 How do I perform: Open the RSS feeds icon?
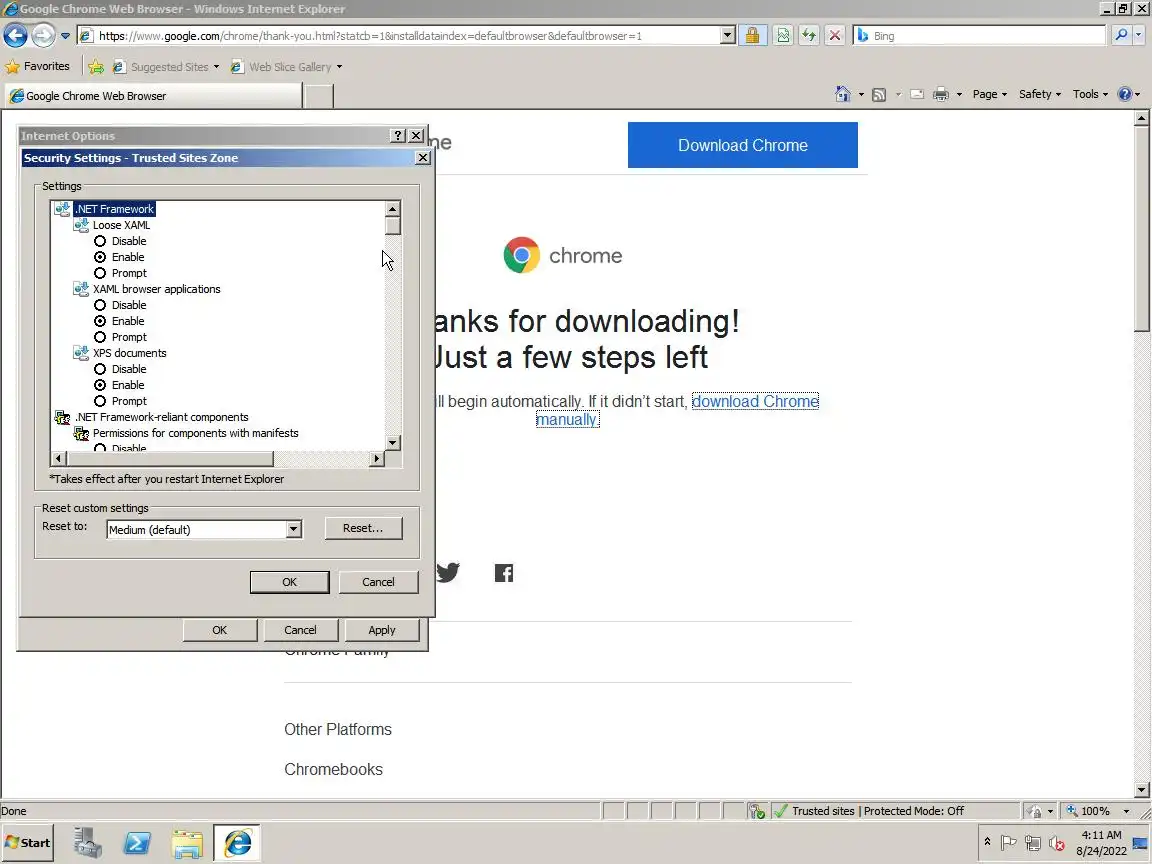pyautogui.click(x=879, y=94)
